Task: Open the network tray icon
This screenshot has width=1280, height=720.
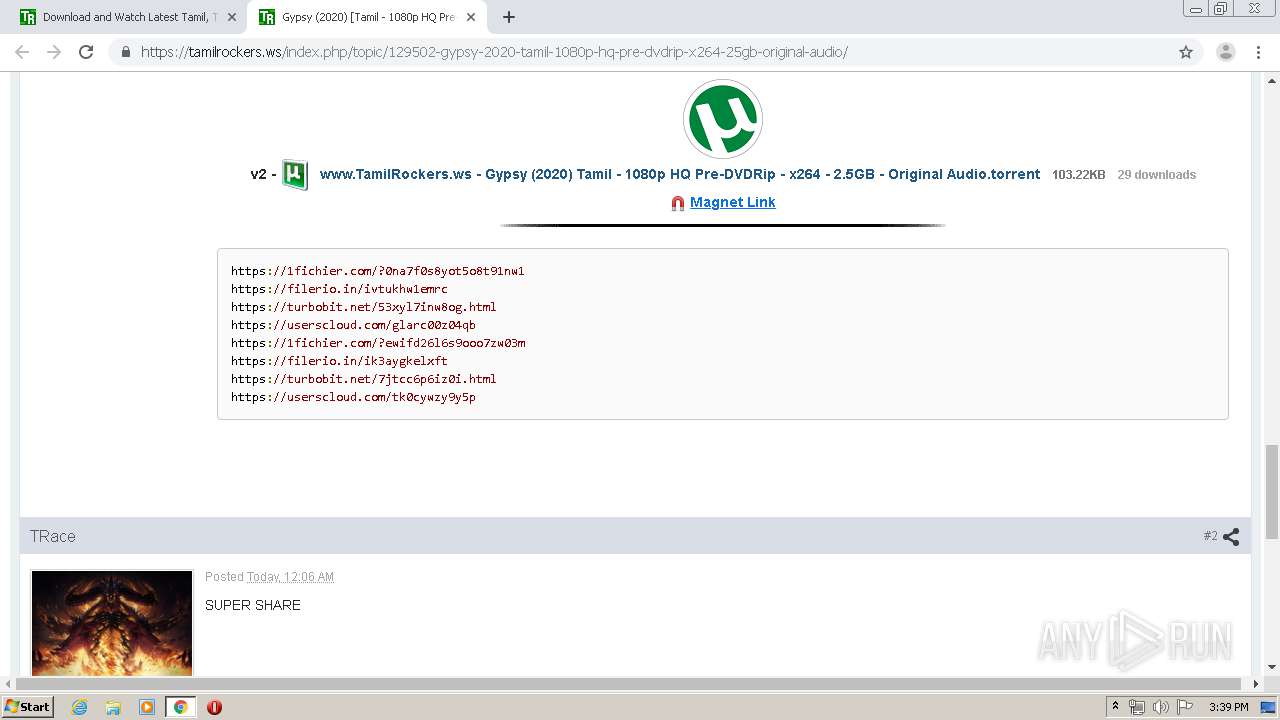Action: click(x=1137, y=707)
